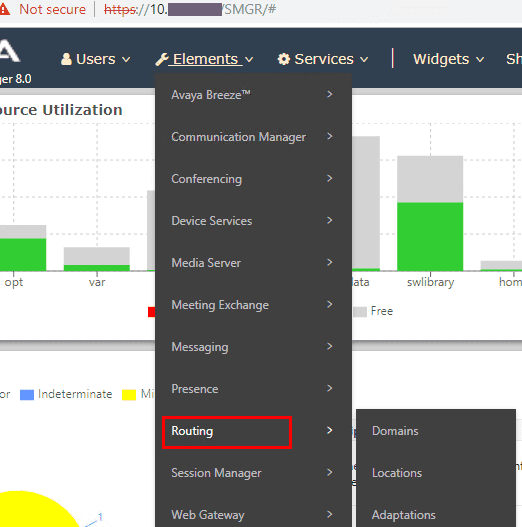The width and height of the screenshot is (522, 527).
Task: Click the Not secure warning triangle icon
Action: point(4,9)
